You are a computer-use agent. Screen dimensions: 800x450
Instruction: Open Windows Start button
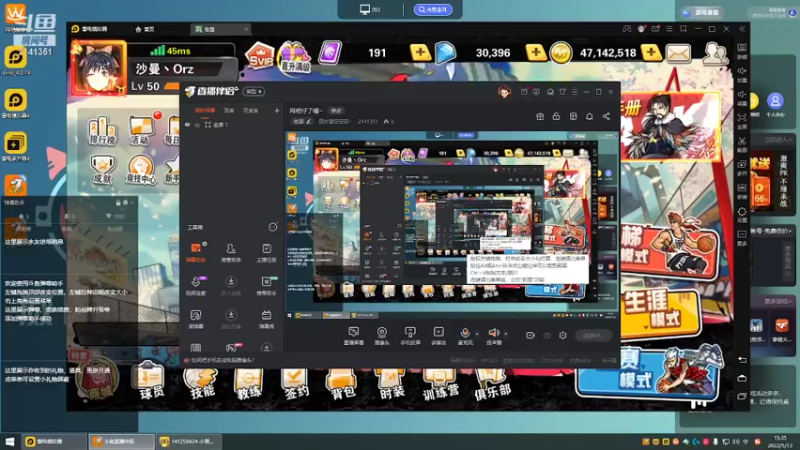tap(9, 441)
